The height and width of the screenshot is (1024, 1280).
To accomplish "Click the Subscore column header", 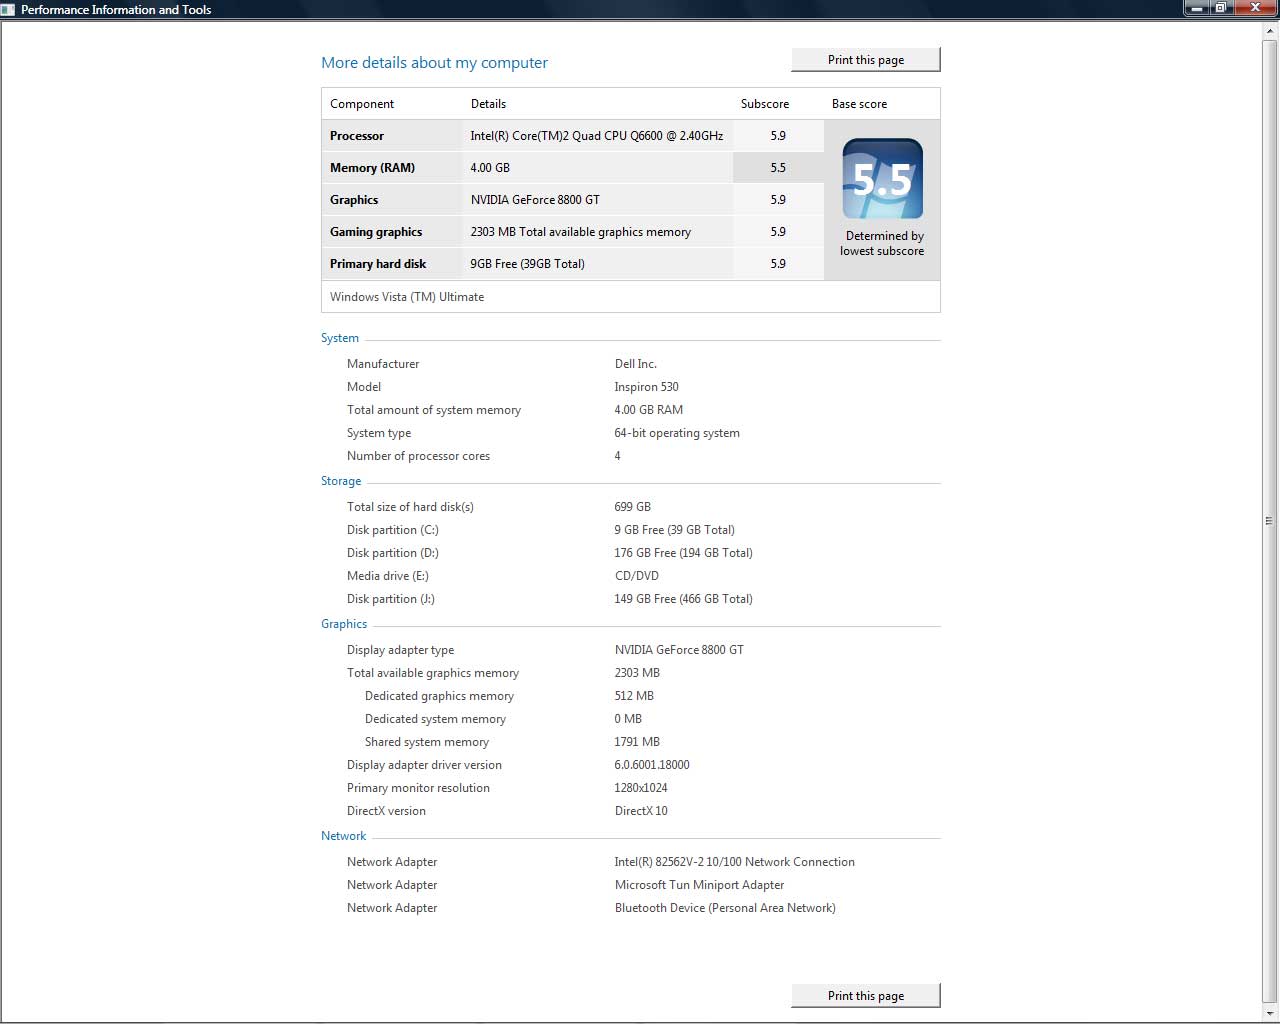I will point(765,104).
